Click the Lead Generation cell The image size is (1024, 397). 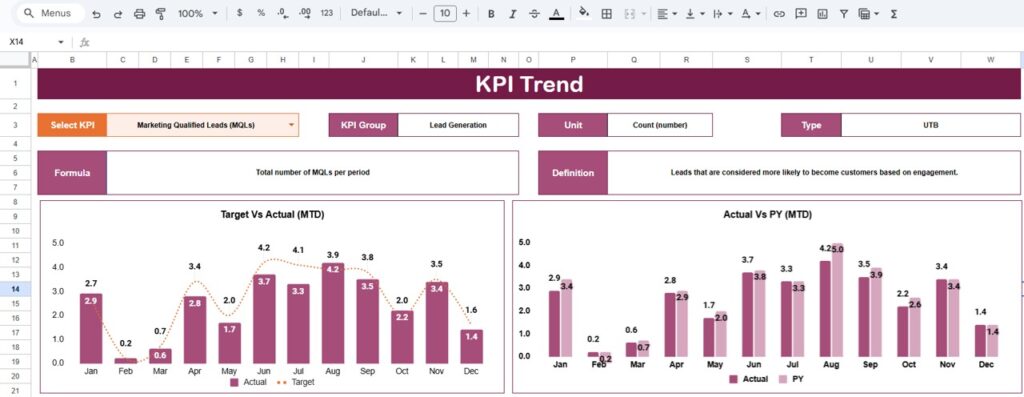[x=458, y=125]
